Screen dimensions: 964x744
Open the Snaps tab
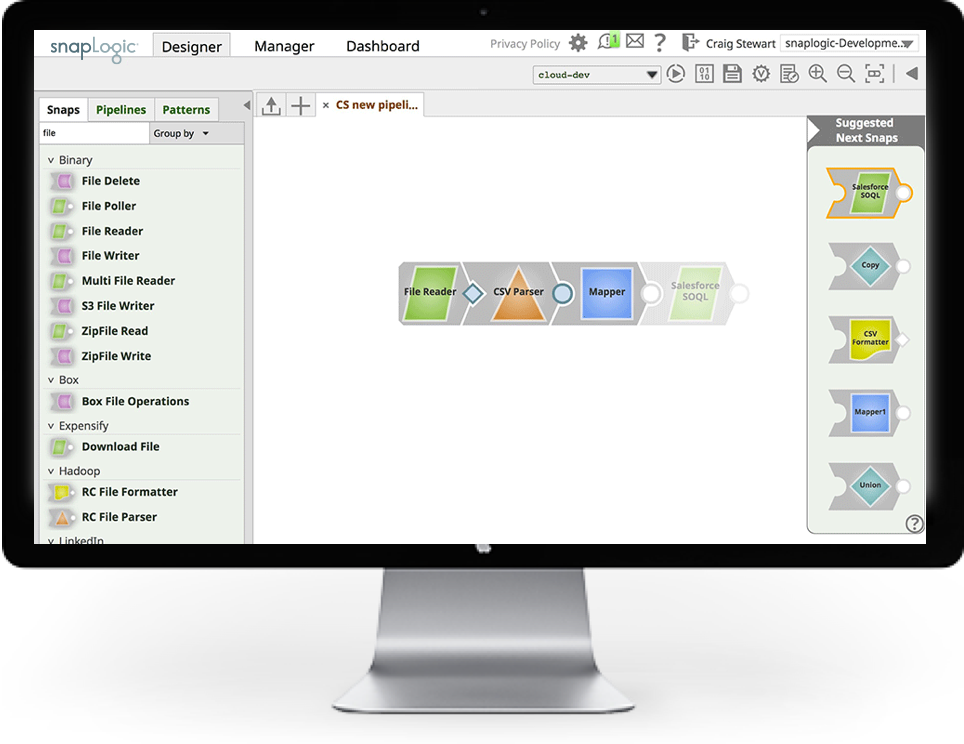[x=63, y=109]
